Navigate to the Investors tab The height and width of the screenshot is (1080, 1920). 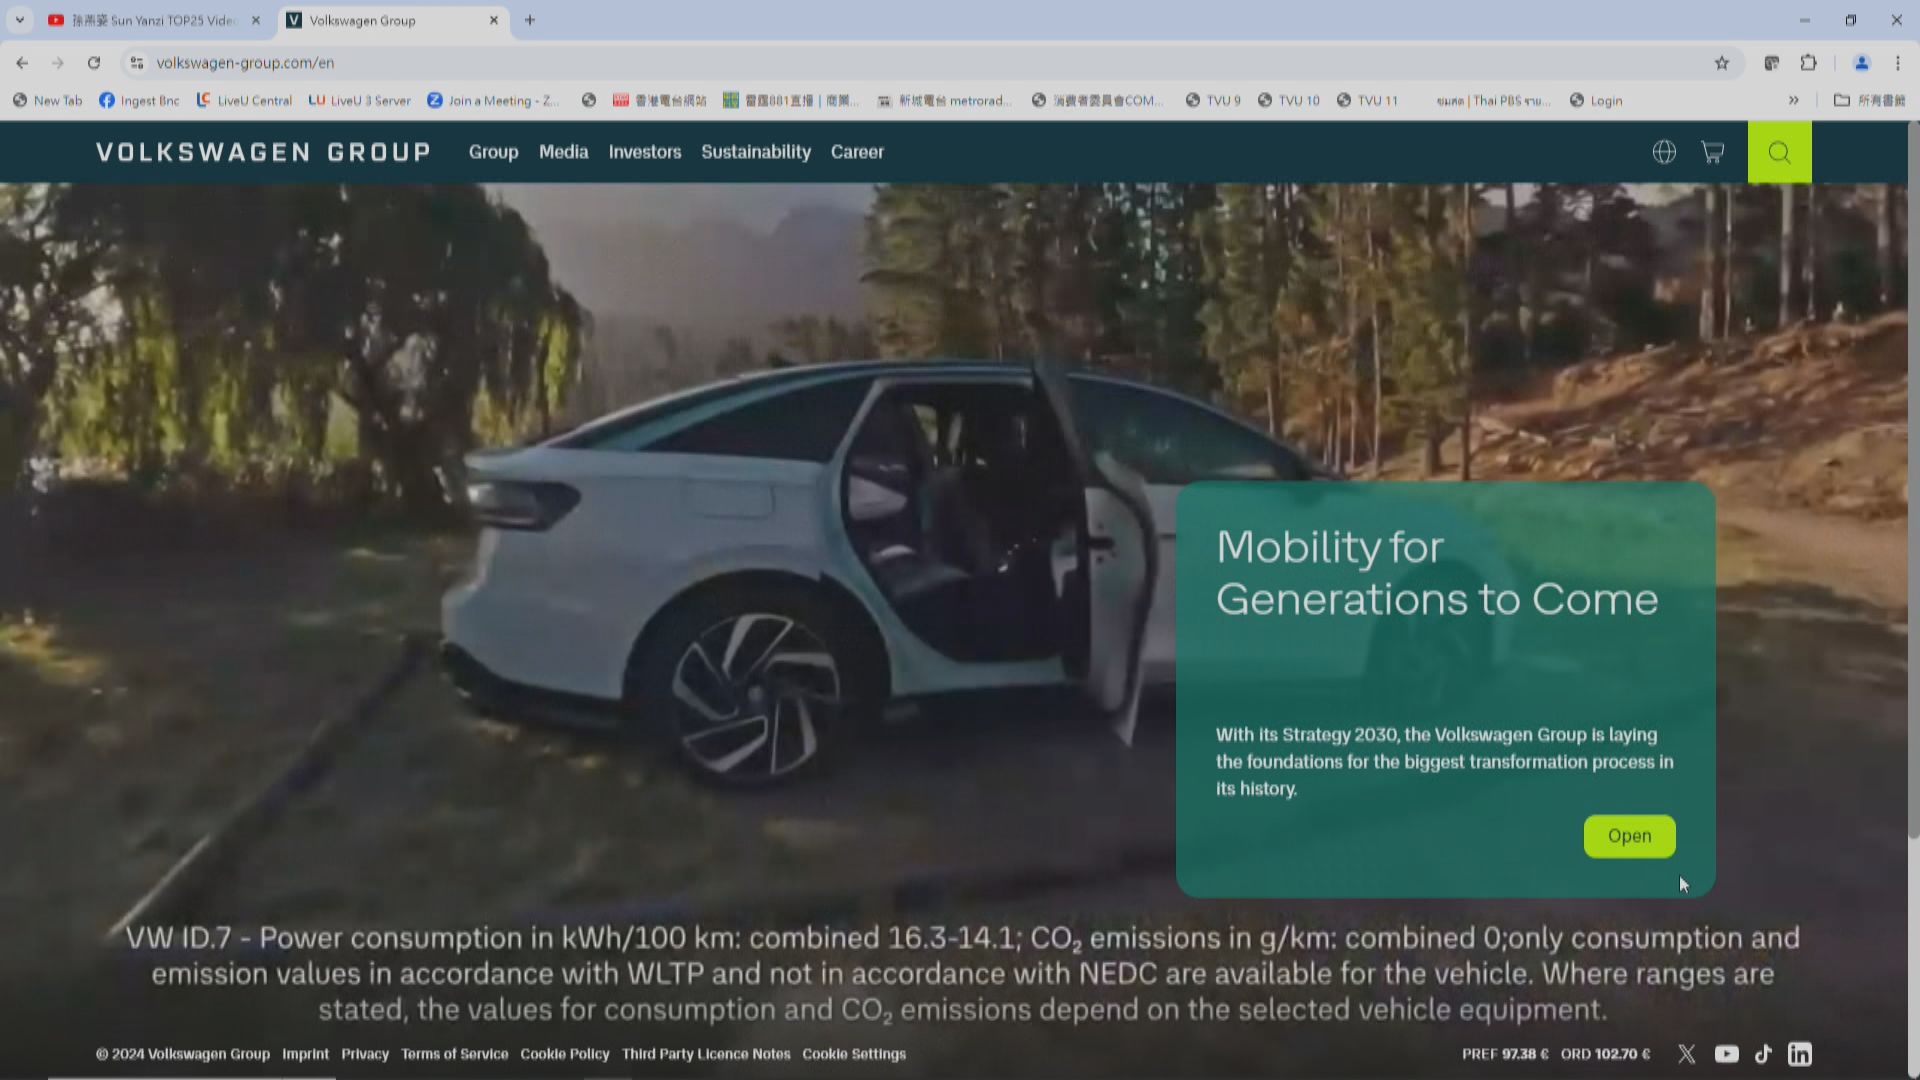(x=645, y=152)
